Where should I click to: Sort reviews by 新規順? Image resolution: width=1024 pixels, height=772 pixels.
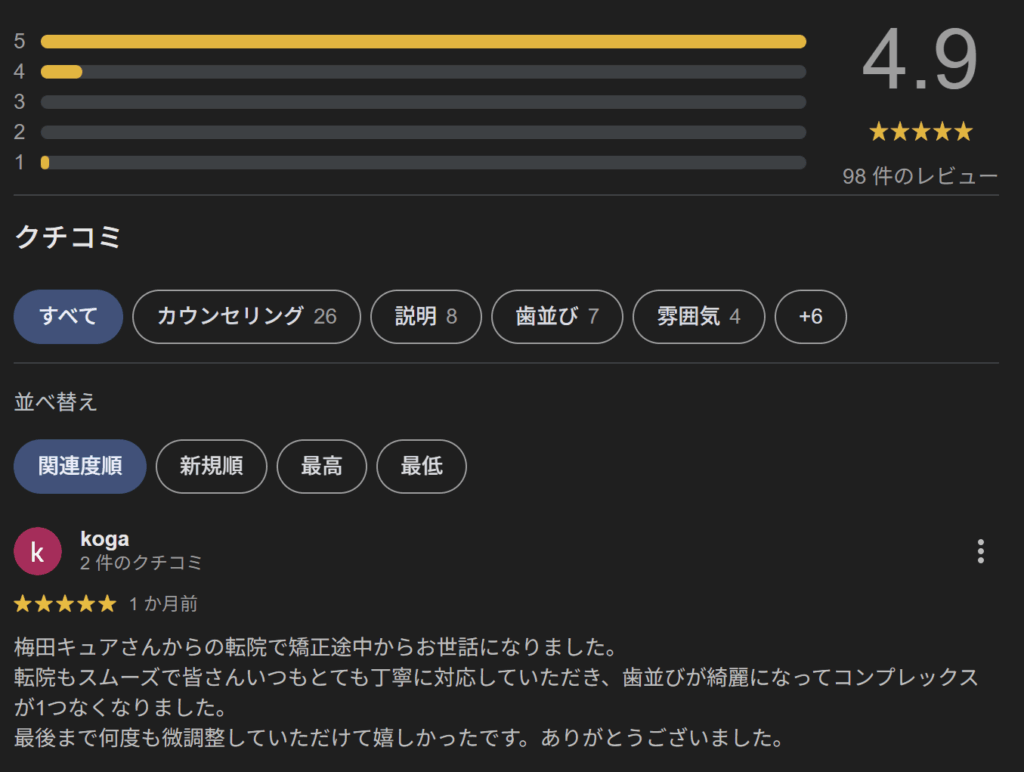(x=211, y=466)
